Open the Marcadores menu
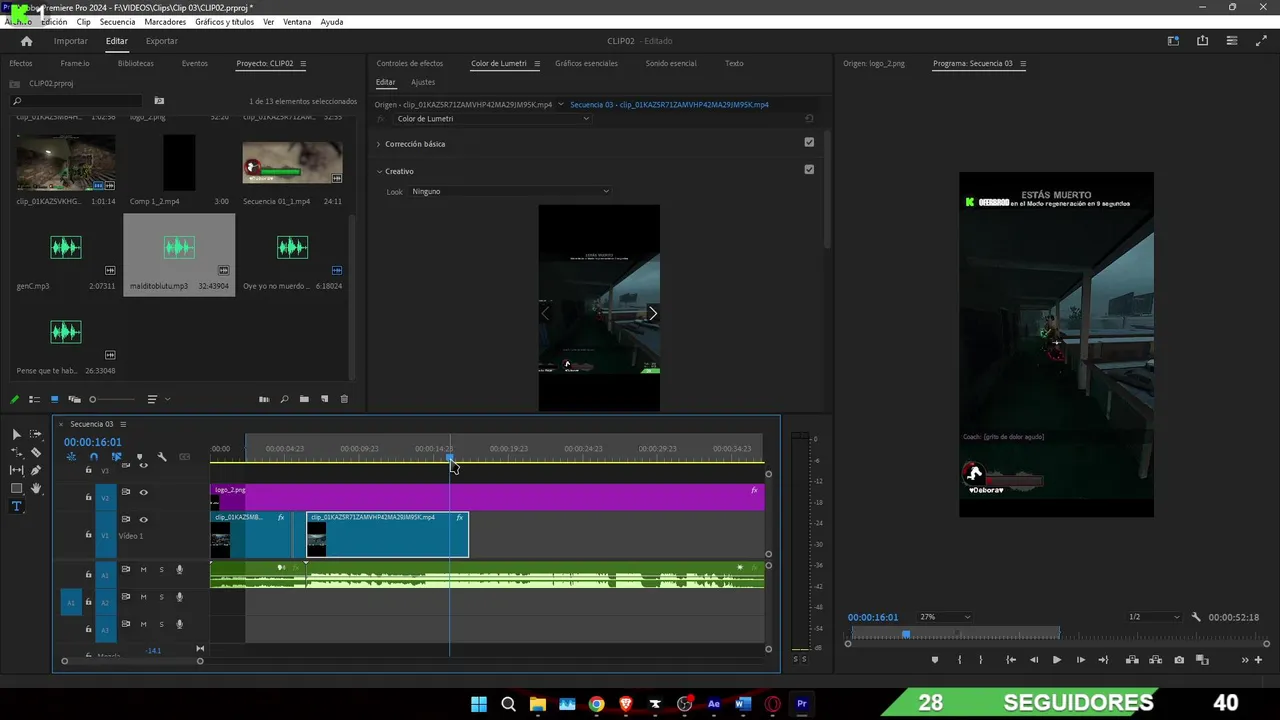Viewport: 1280px width, 720px height. tap(165, 22)
